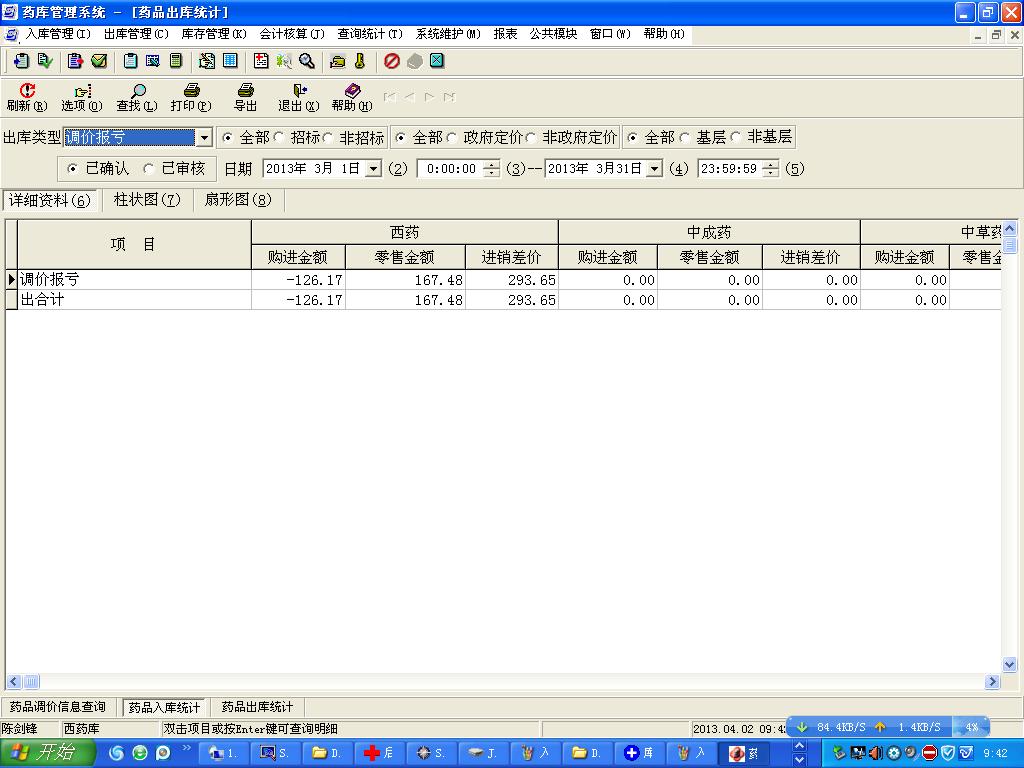This screenshot has width=1024, height=768.
Task: Open the 查询统计 menu
Action: pos(370,34)
